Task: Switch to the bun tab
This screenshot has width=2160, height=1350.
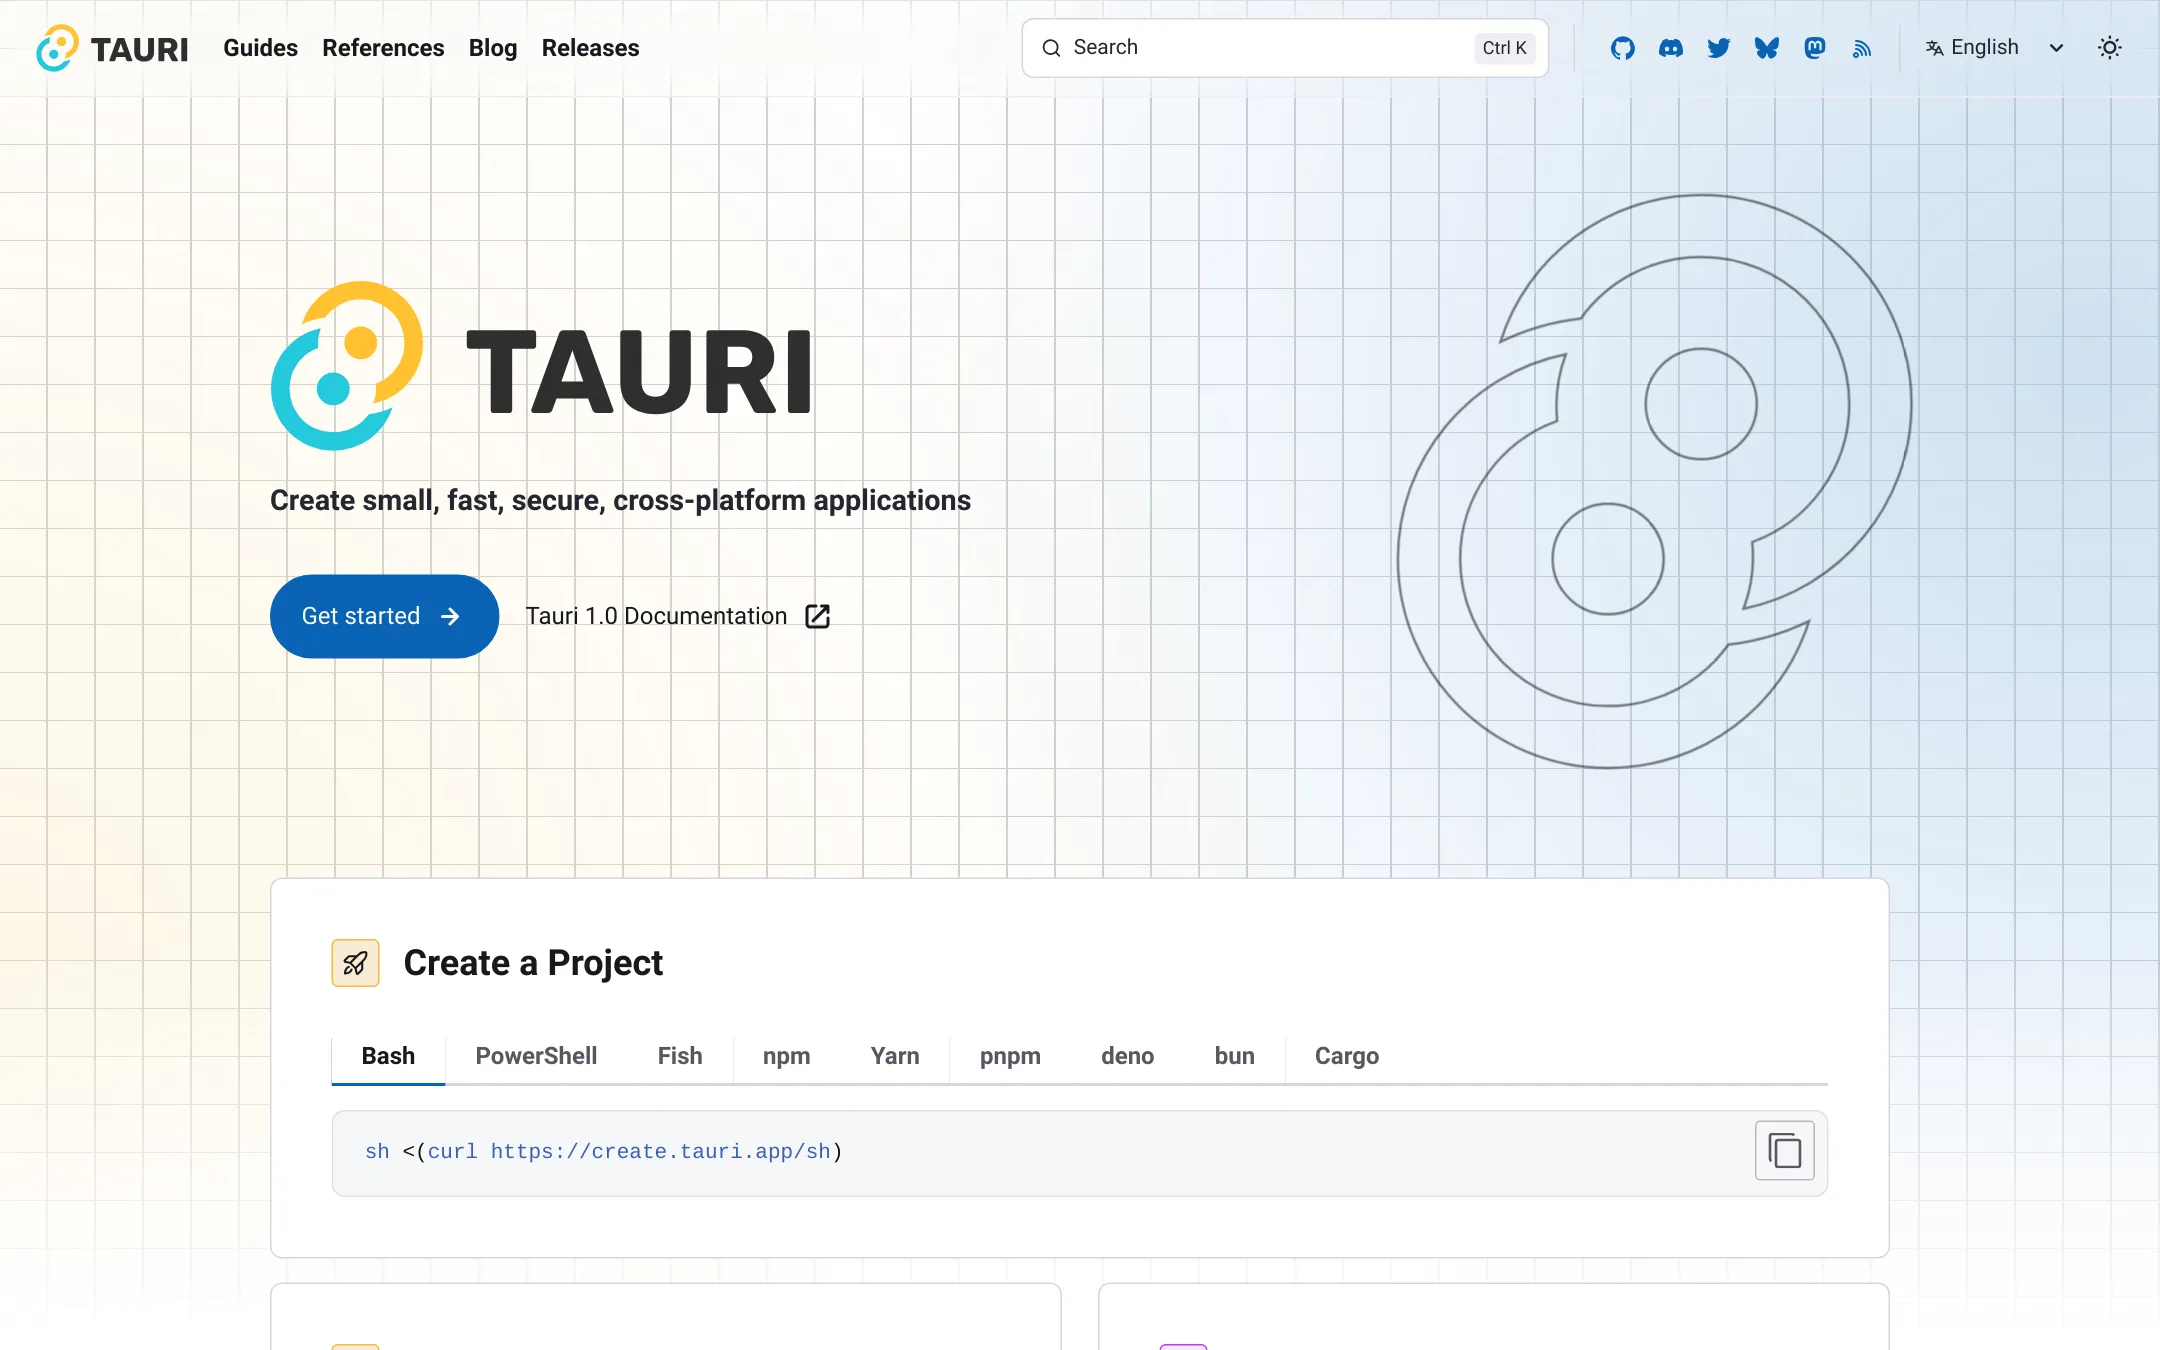Action: pos(1234,1056)
